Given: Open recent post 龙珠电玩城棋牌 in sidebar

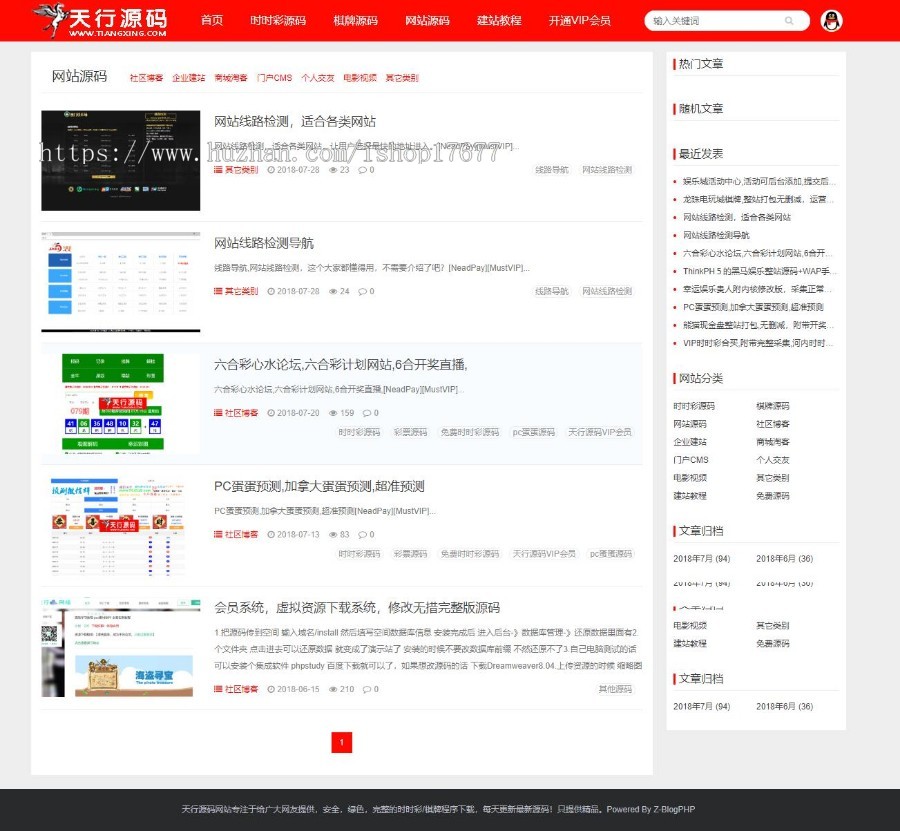Looking at the screenshot, I should pos(758,199).
